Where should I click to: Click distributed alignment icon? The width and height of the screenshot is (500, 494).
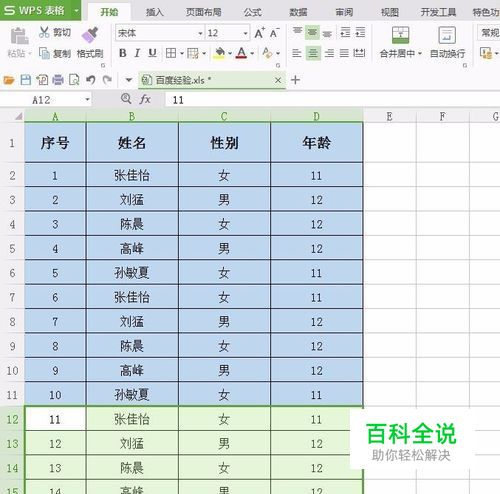(x=359, y=53)
